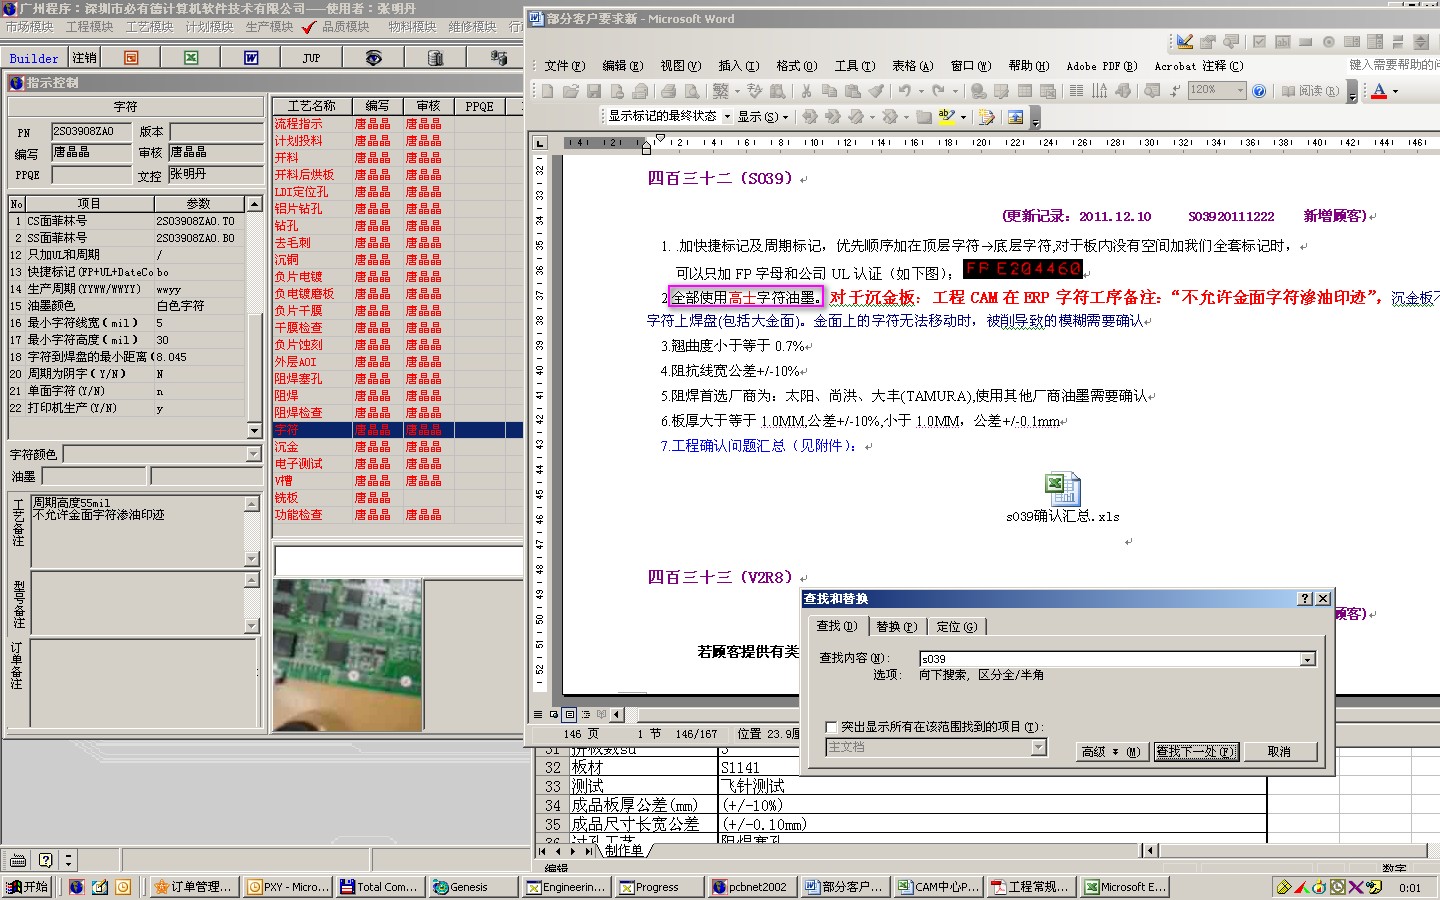Image resolution: width=1440 pixels, height=900 pixels.
Task: Click the Word export icon in ERP toolbar
Action: pos(251,58)
